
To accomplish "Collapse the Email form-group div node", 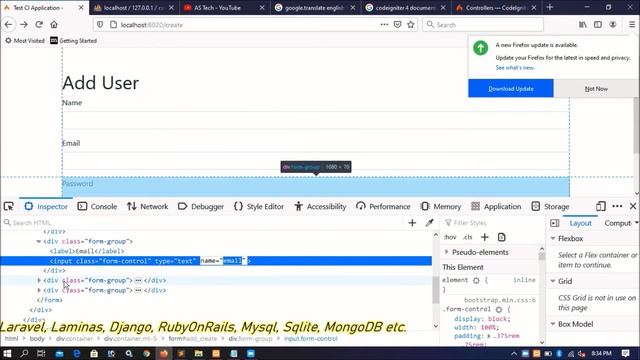I will point(38,241).
